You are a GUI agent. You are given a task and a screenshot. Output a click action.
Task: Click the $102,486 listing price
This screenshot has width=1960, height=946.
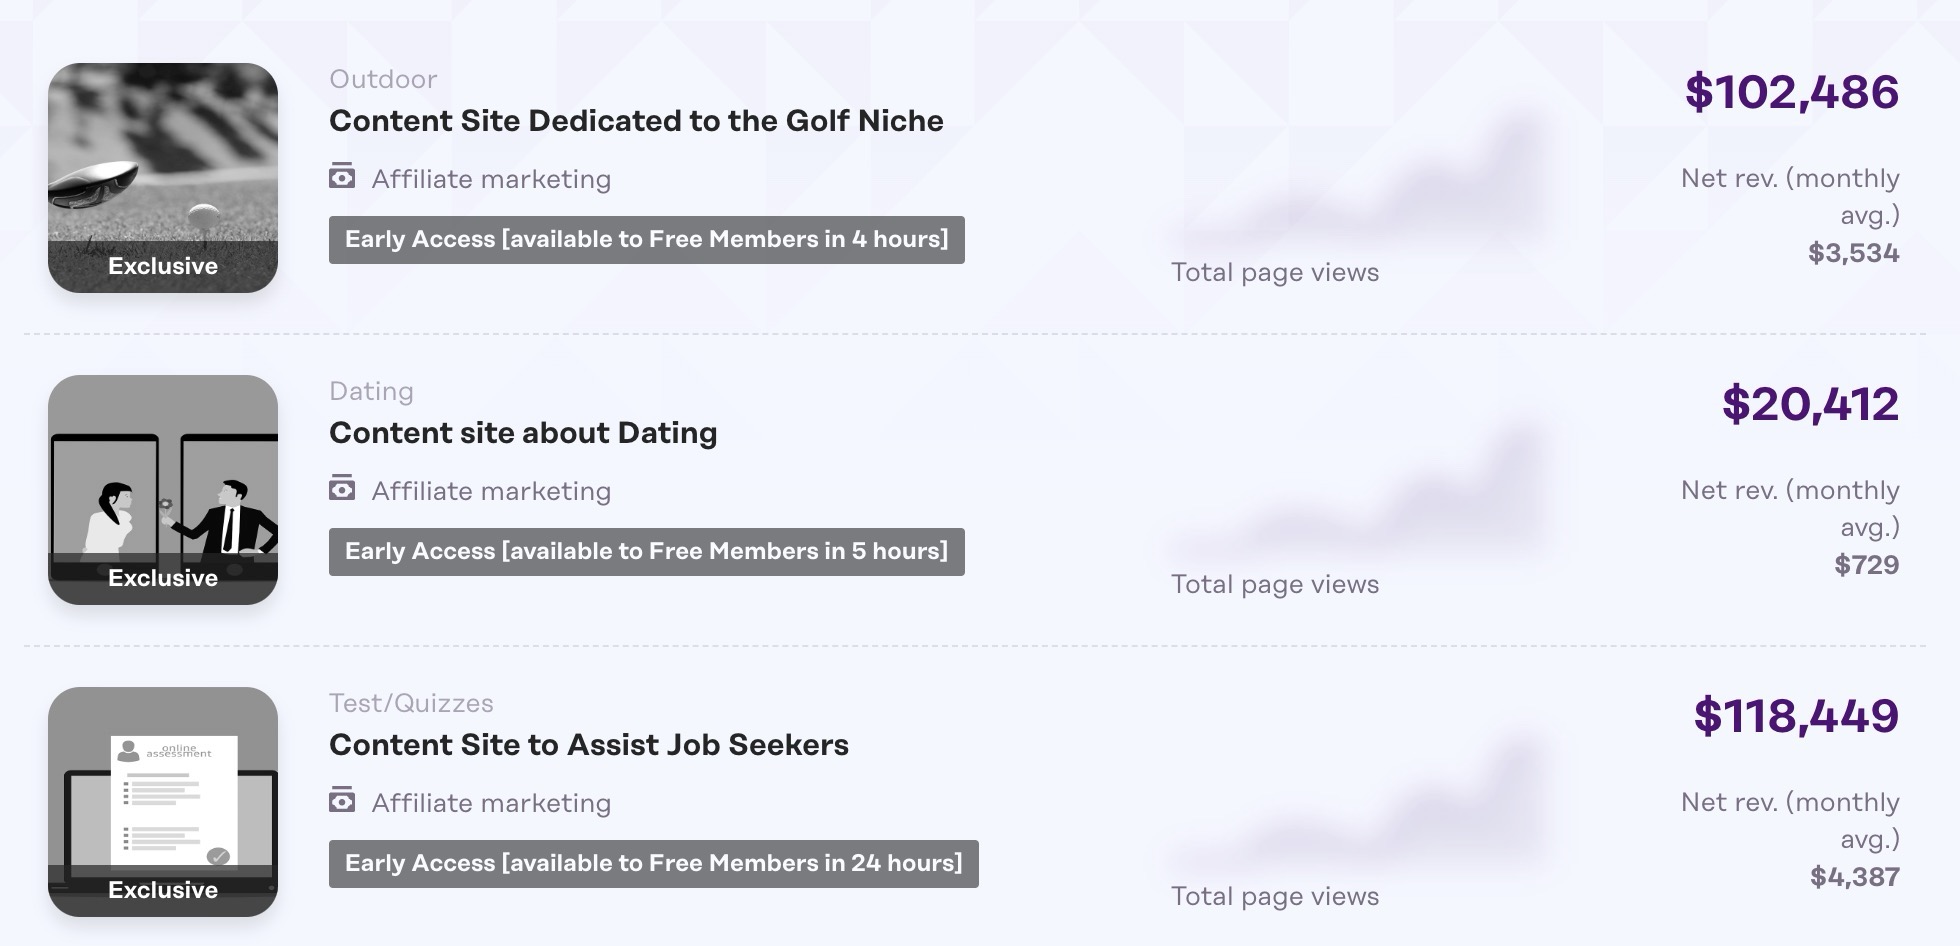[1791, 92]
